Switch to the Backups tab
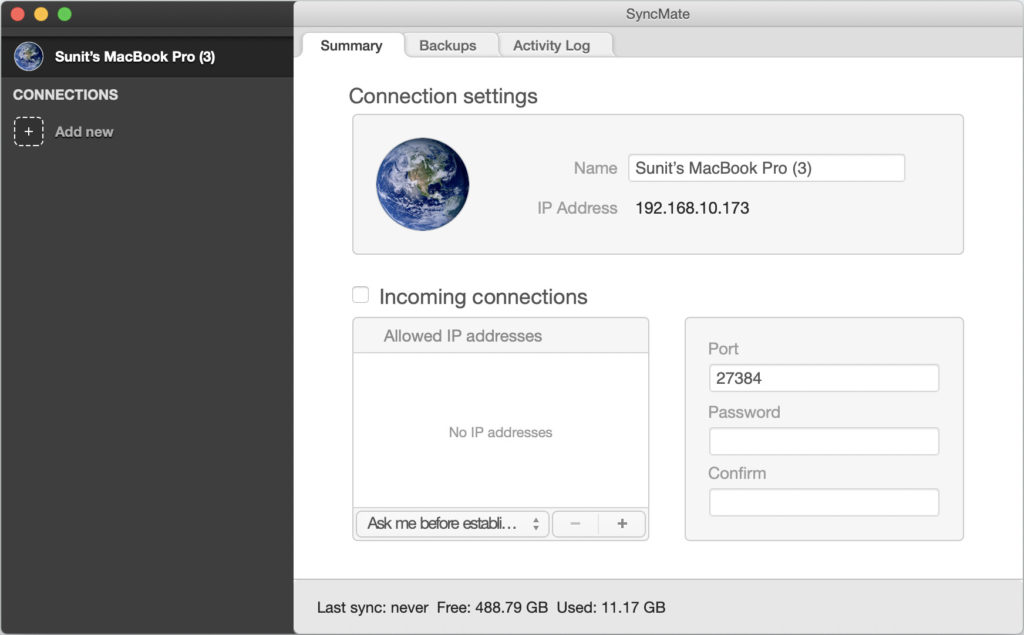The height and width of the screenshot is (635, 1024). (x=447, y=45)
